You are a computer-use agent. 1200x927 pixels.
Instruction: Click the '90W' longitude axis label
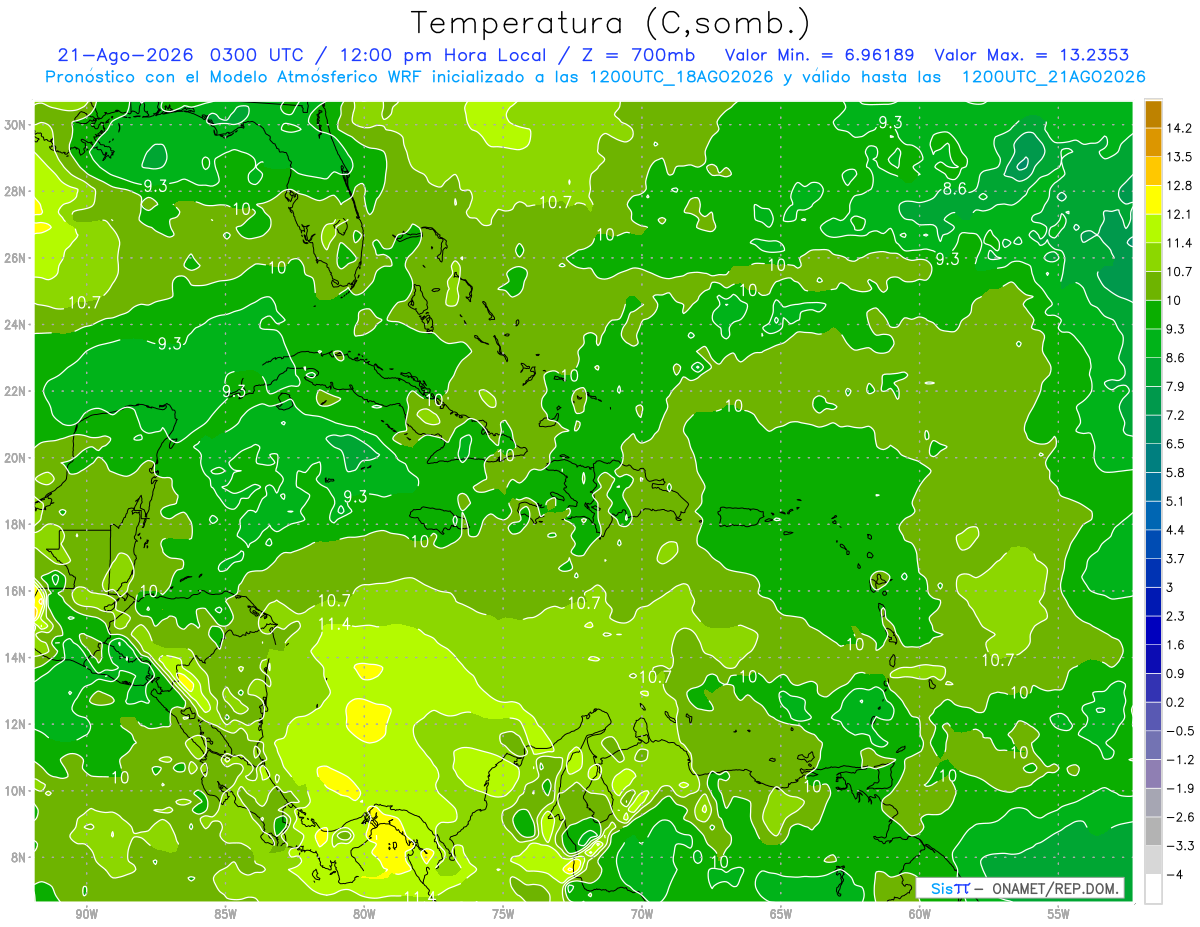(86, 914)
